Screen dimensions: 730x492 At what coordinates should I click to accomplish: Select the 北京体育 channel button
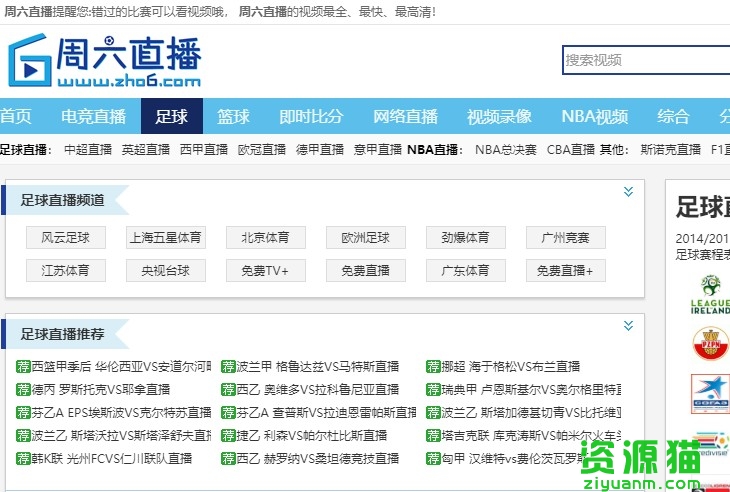pos(266,238)
